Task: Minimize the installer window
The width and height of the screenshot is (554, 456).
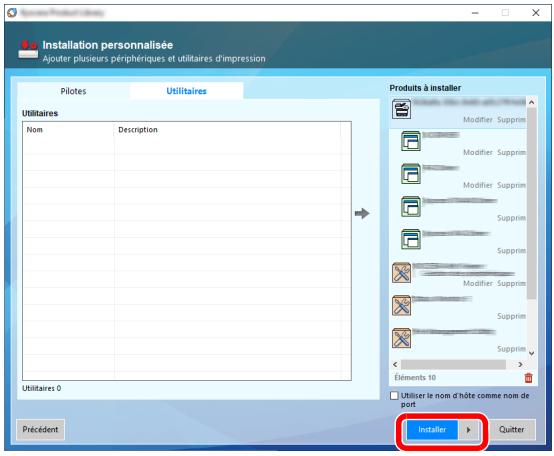Action: tap(475, 13)
